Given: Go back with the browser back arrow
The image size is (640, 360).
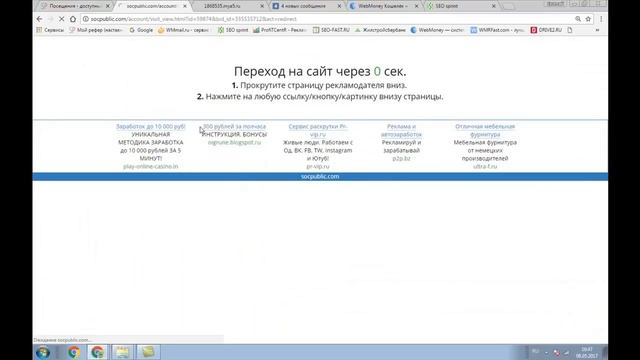Looking at the screenshot, I should pos(39,19).
